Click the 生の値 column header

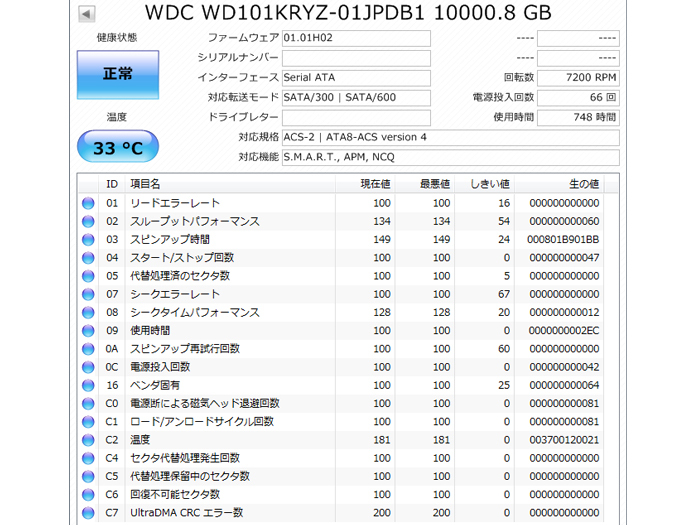(x=559, y=184)
